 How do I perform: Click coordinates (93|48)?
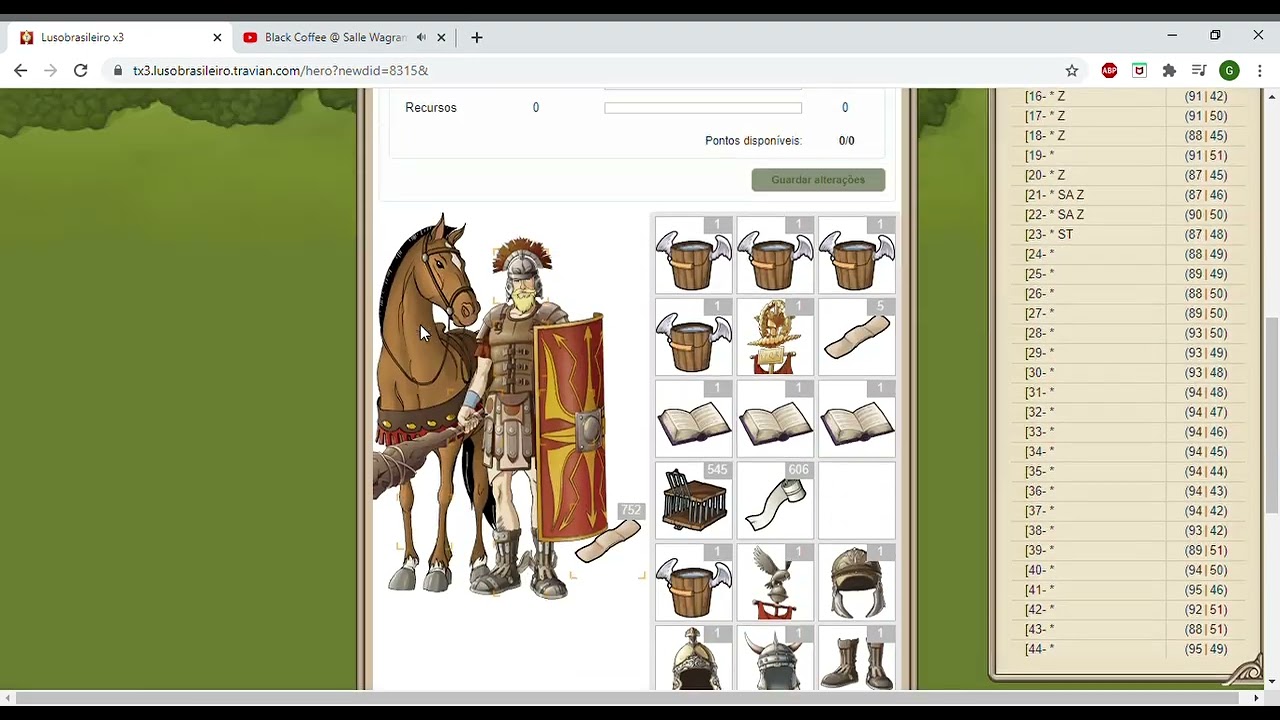click(1205, 373)
